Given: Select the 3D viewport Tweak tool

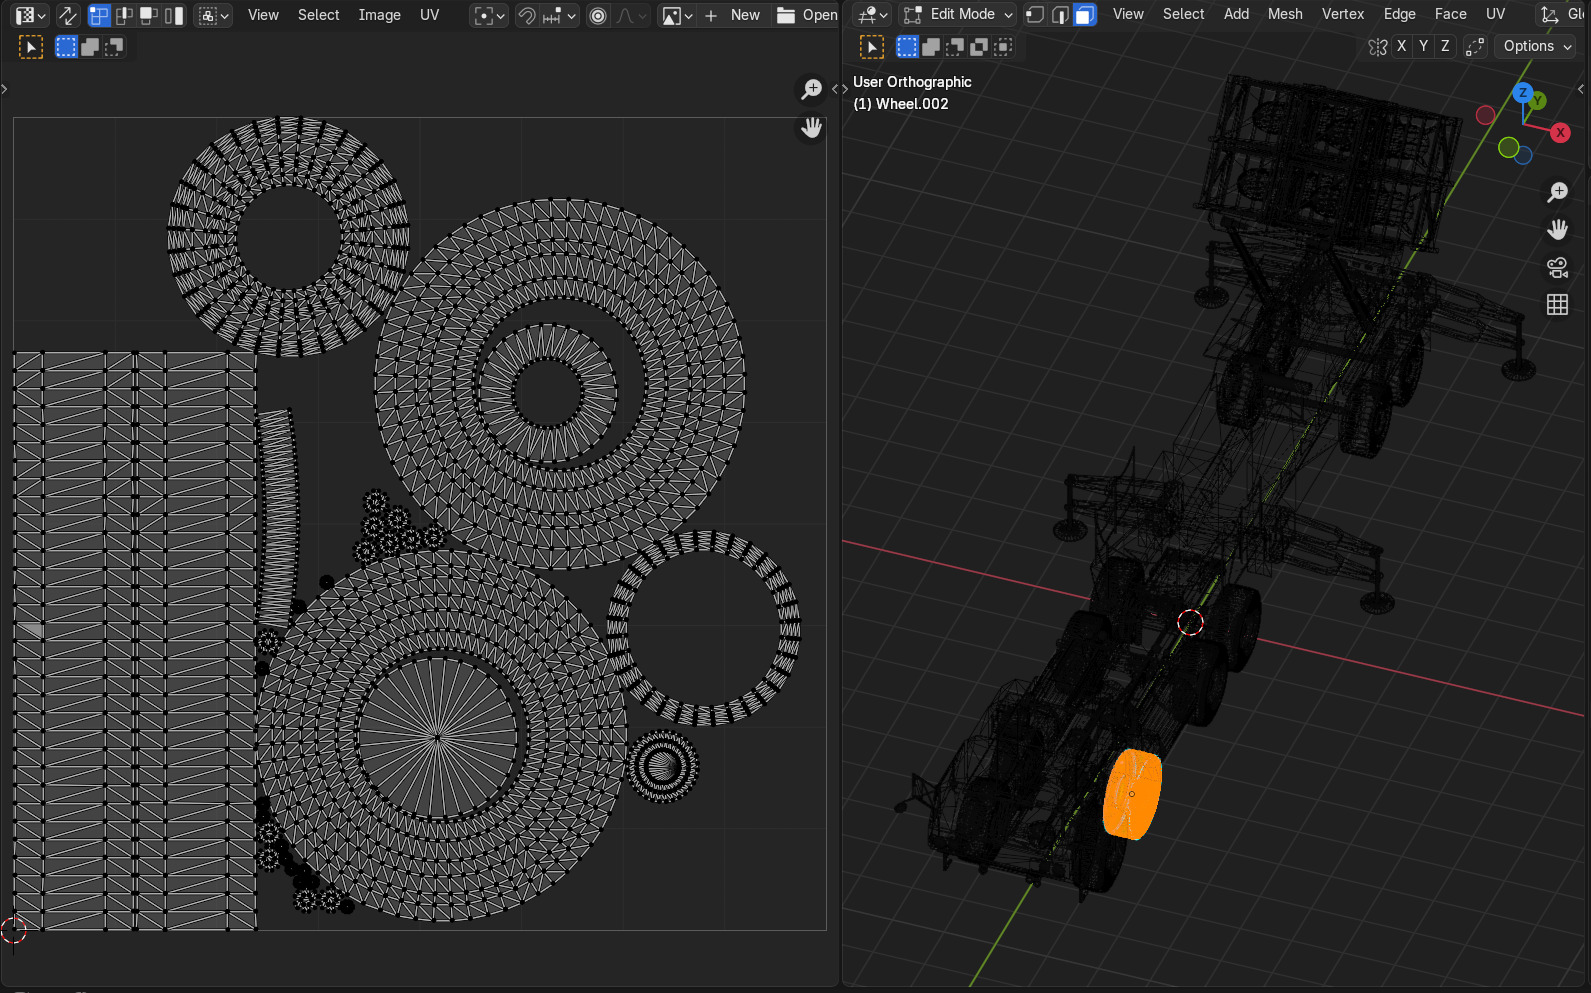Looking at the screenshot, I should [872, 47].
